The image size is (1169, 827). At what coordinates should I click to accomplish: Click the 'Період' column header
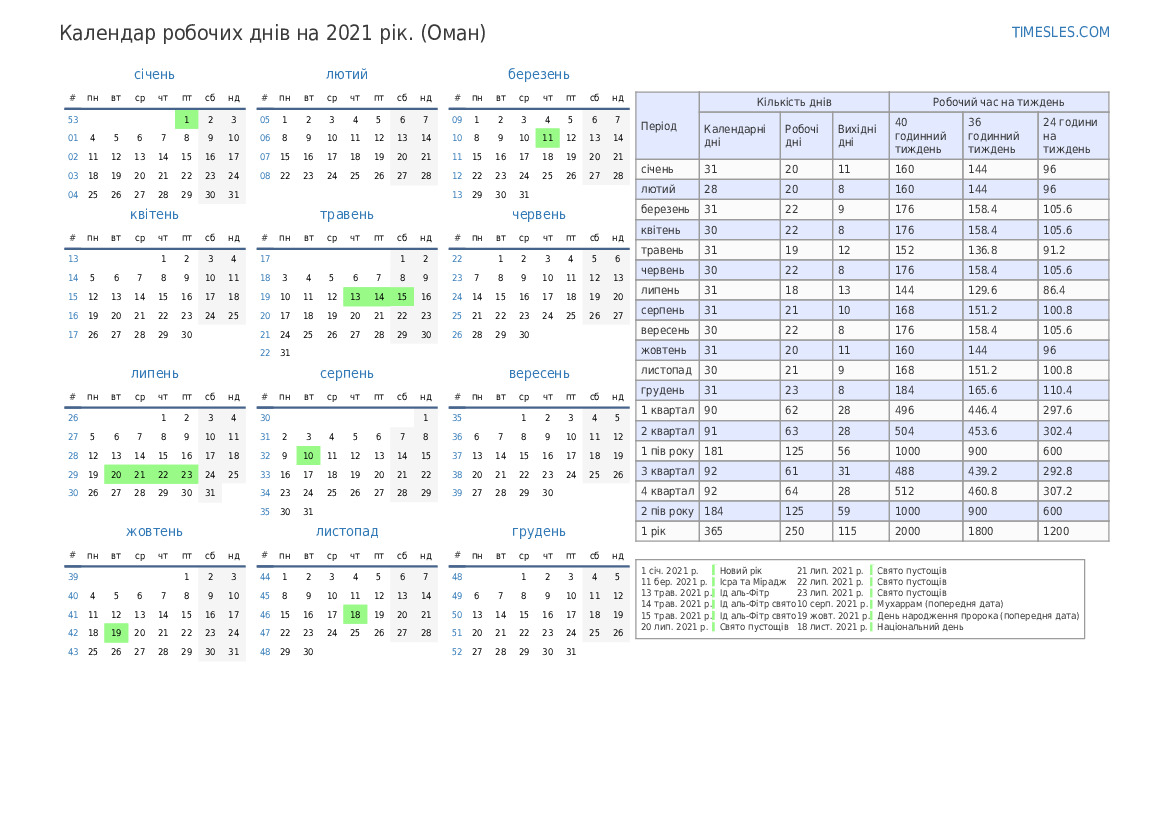coord(667,126)
